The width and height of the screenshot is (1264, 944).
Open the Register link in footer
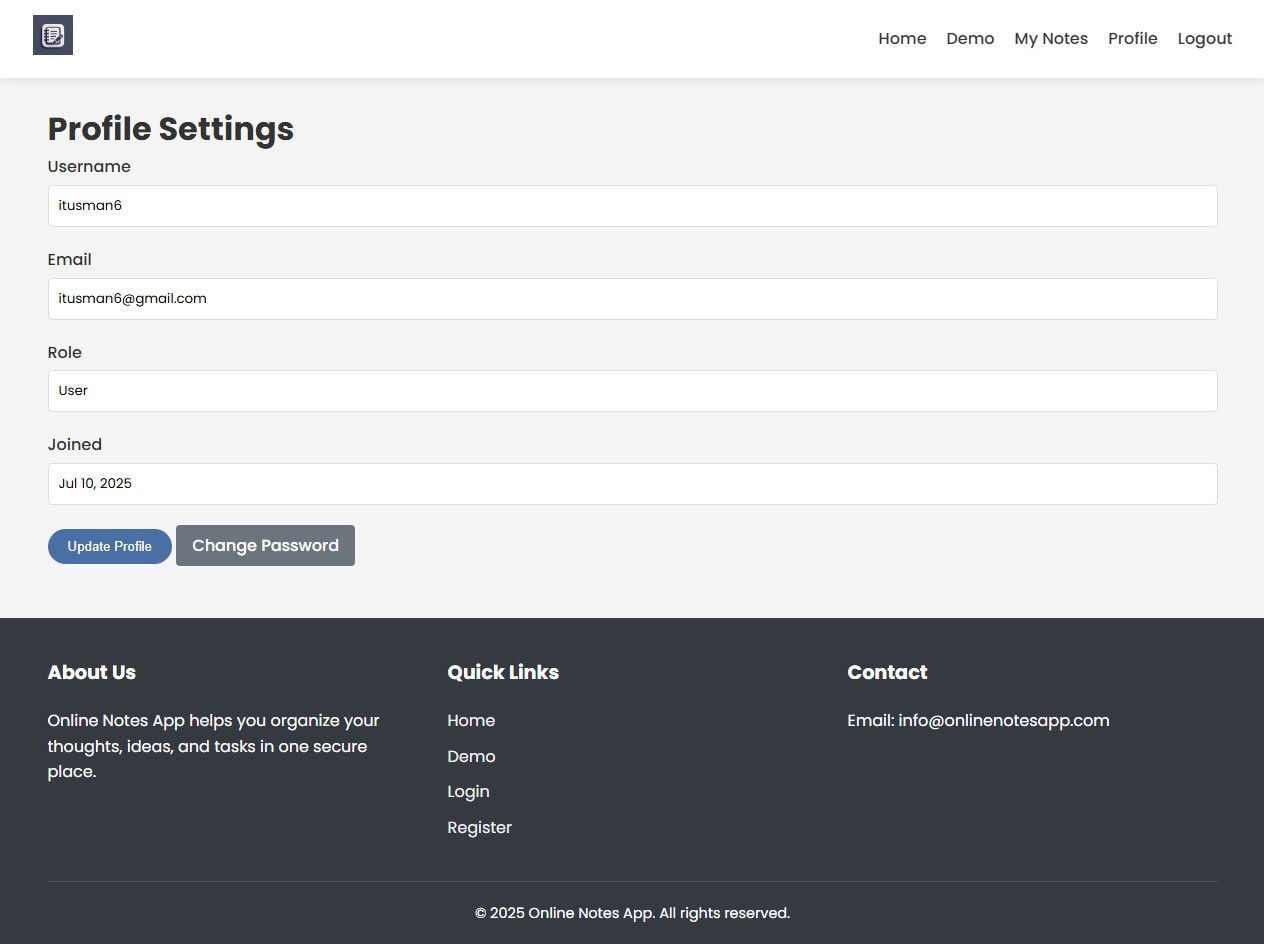[x=479, y=828]
